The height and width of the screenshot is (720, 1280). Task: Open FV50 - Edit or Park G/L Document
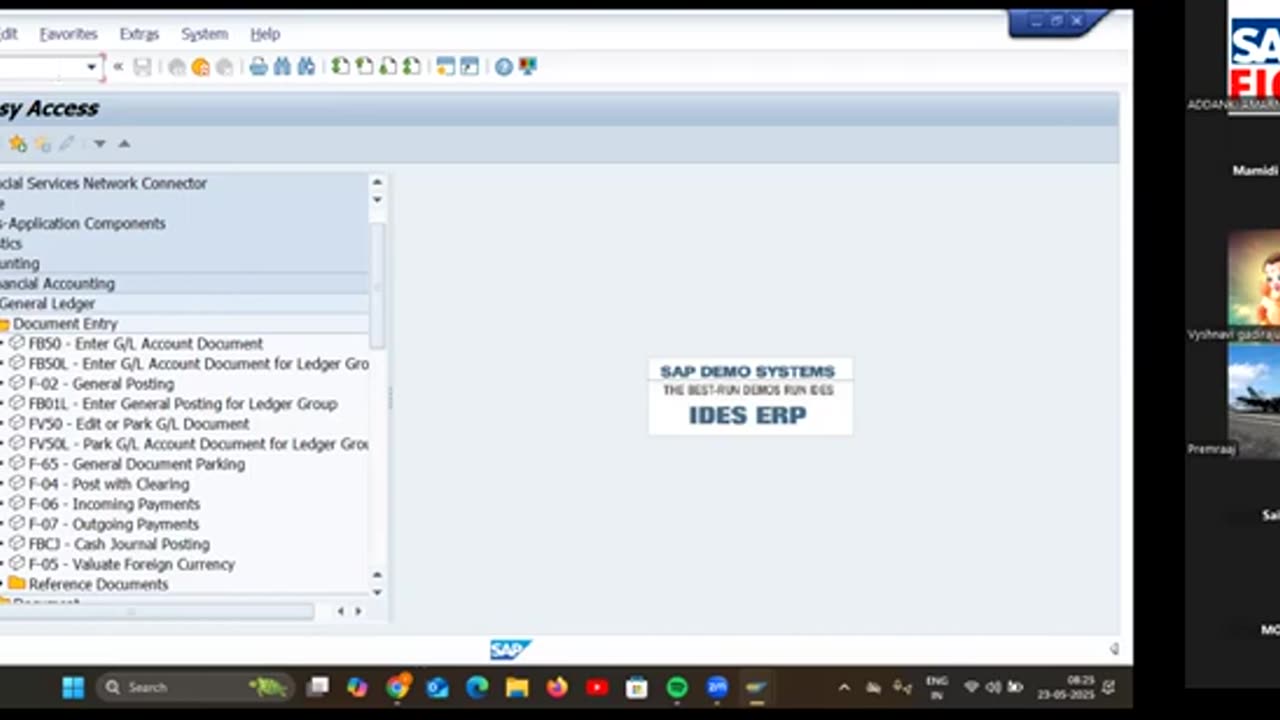coord(139,424)
